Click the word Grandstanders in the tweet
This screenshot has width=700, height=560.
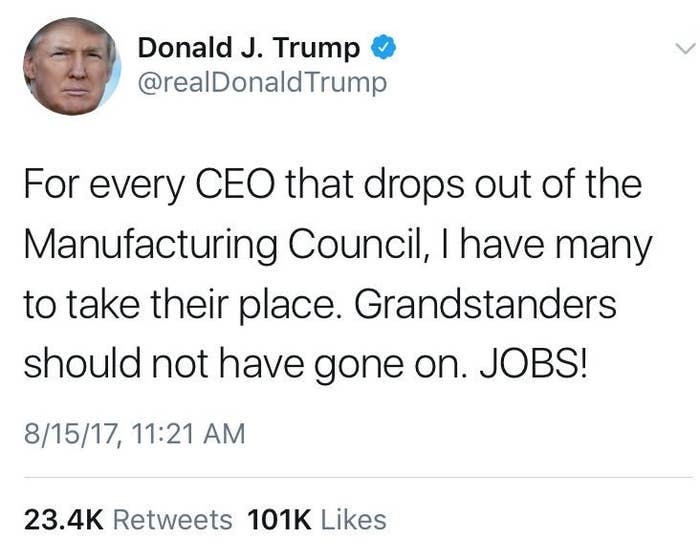pos(485,305)
